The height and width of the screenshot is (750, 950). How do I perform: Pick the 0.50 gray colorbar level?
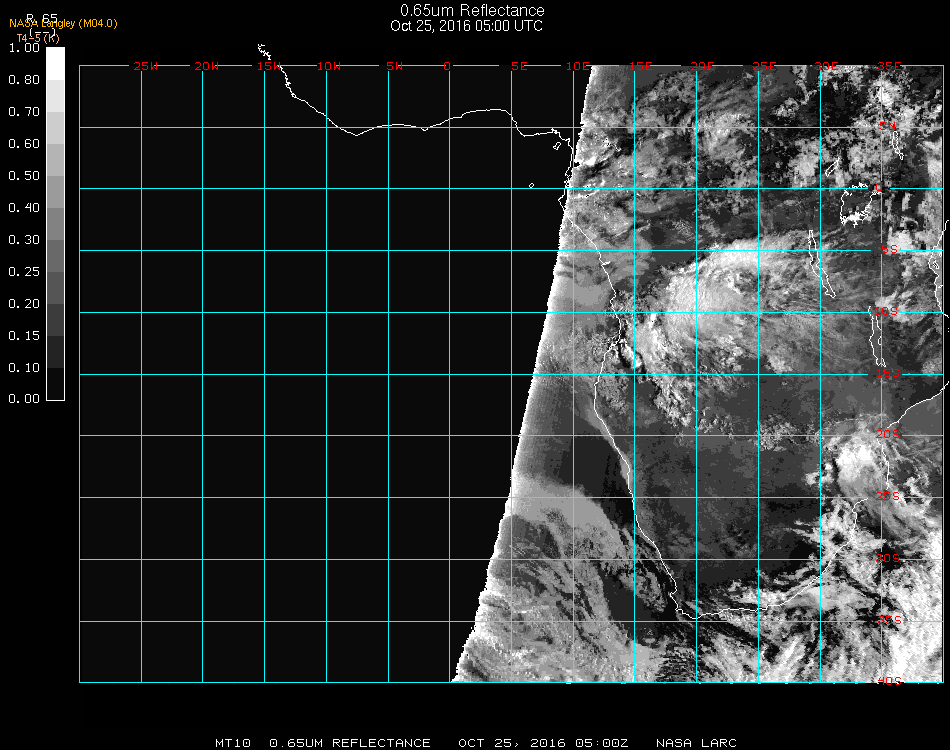(x=56, y=182)
